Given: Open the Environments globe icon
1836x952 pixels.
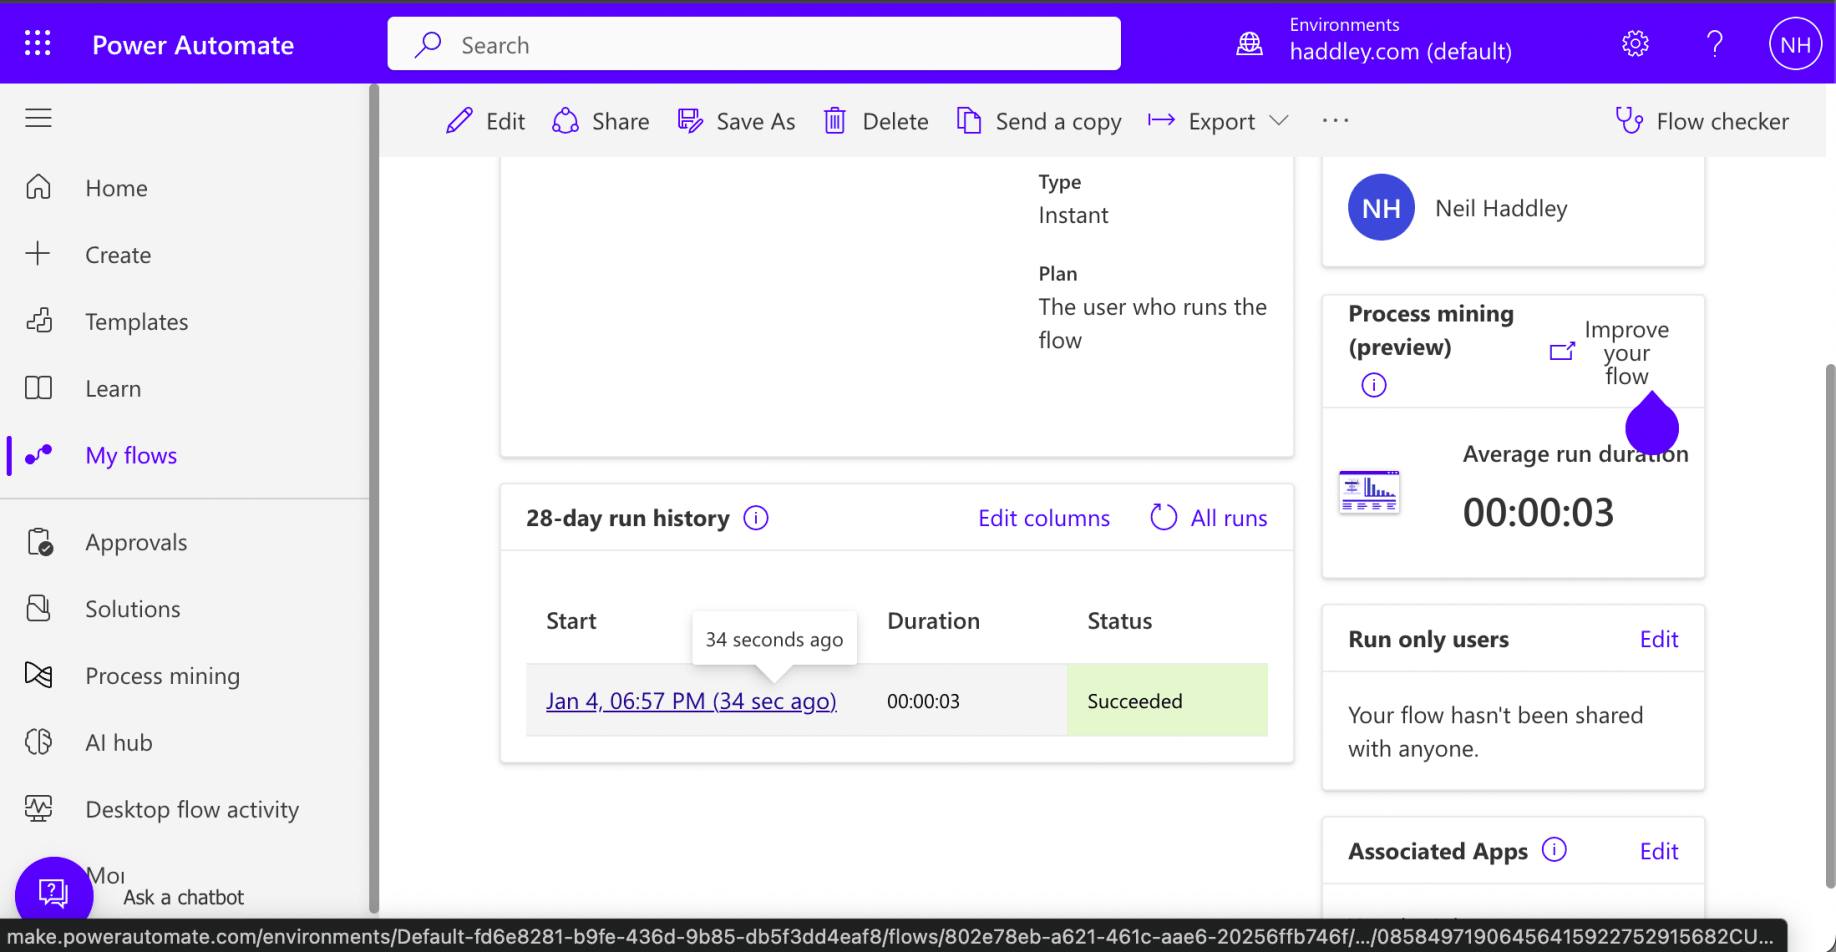Looking at the screenshot, I should [x=1250, y=43].
